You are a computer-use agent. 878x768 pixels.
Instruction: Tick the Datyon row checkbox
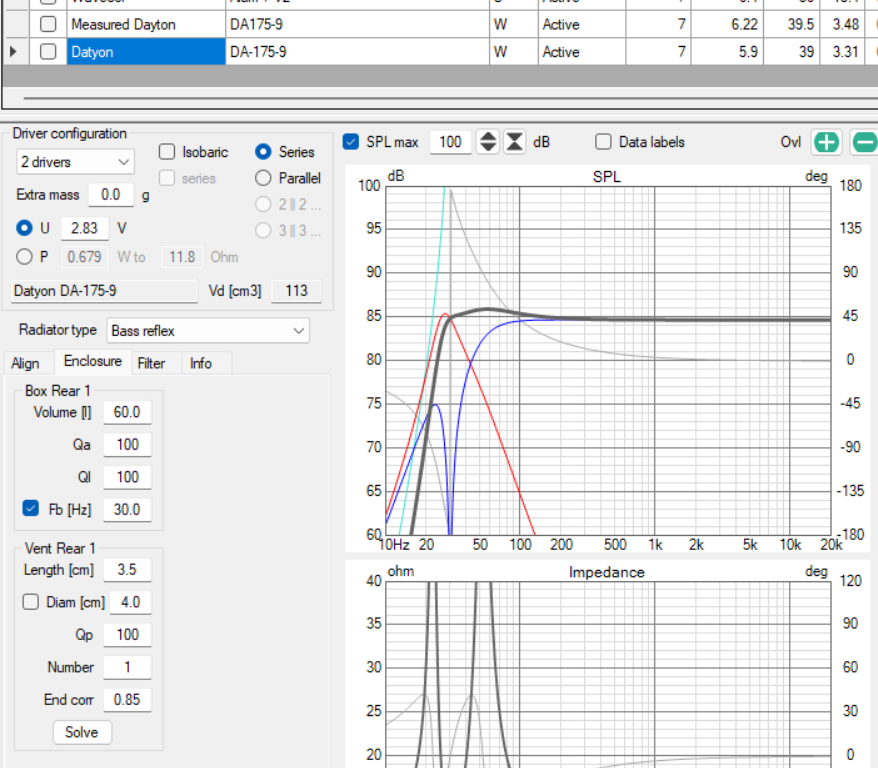coord(49,51)
